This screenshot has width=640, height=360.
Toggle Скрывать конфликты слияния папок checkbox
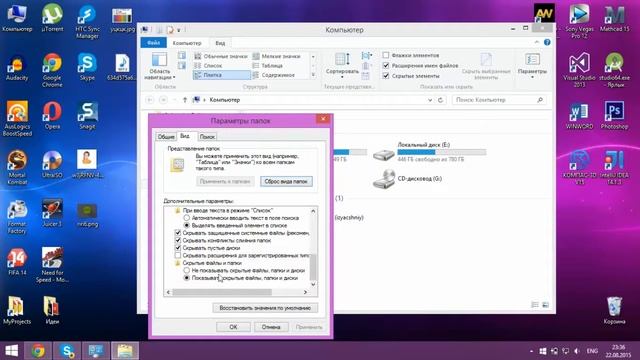coord(178,240)
